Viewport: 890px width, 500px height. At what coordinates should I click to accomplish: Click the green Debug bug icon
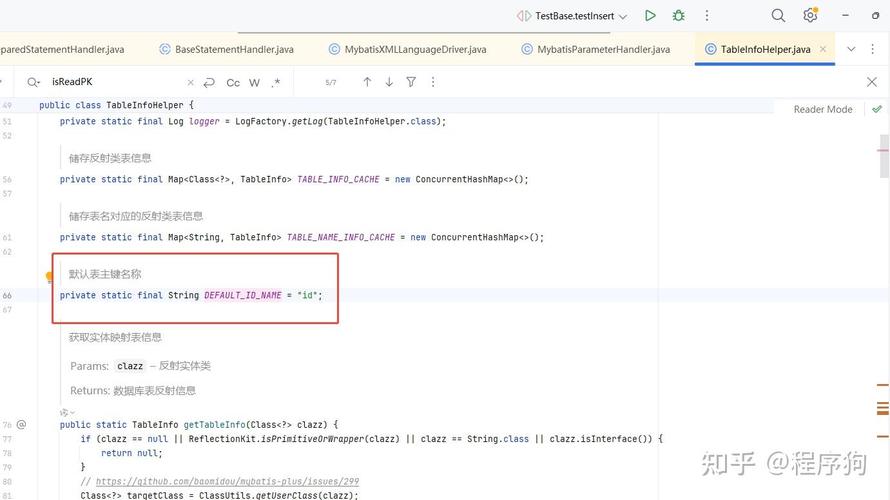pos(679,16)
